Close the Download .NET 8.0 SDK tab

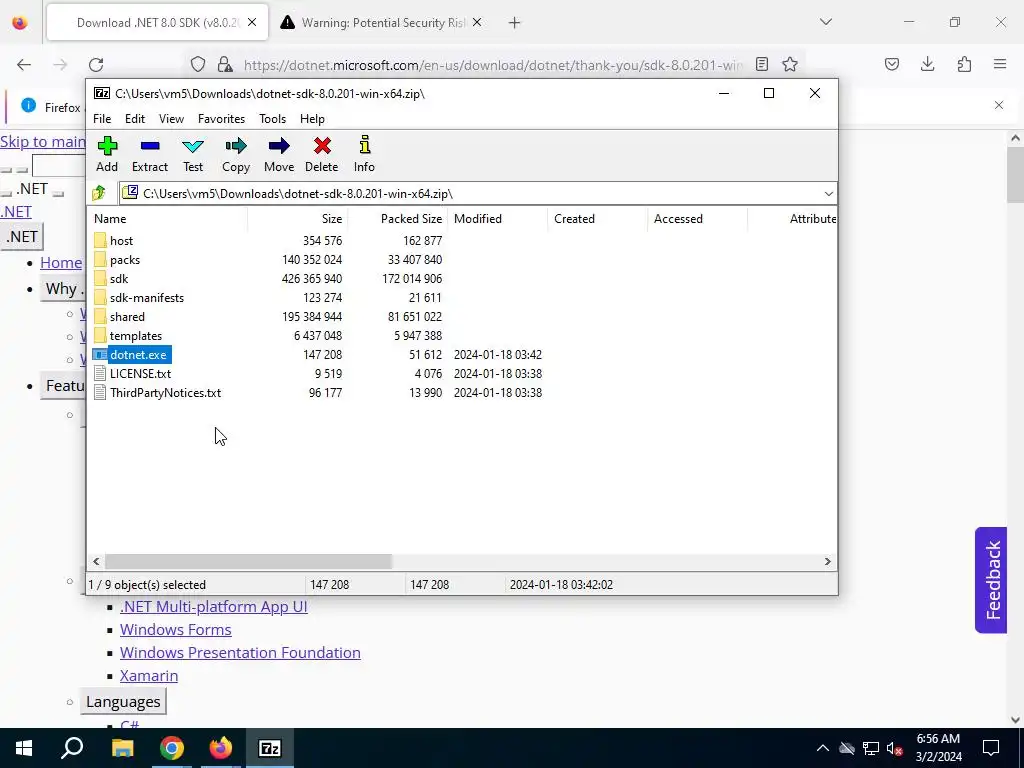252,23
